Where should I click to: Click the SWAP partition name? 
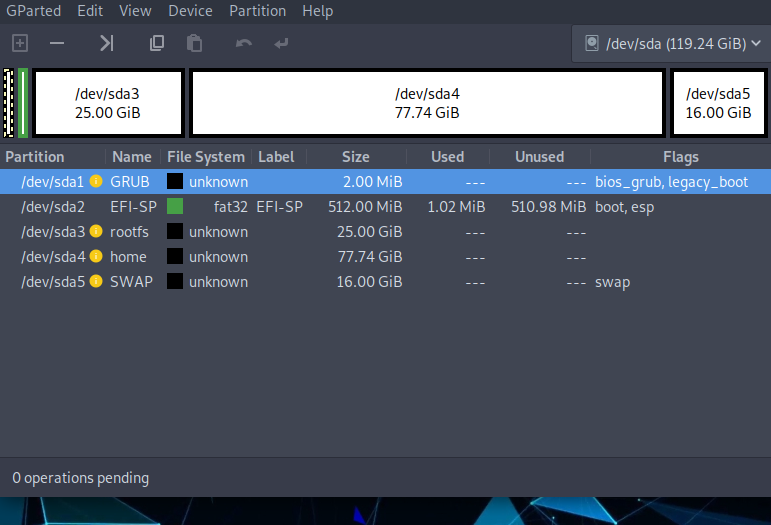[131, 282]
